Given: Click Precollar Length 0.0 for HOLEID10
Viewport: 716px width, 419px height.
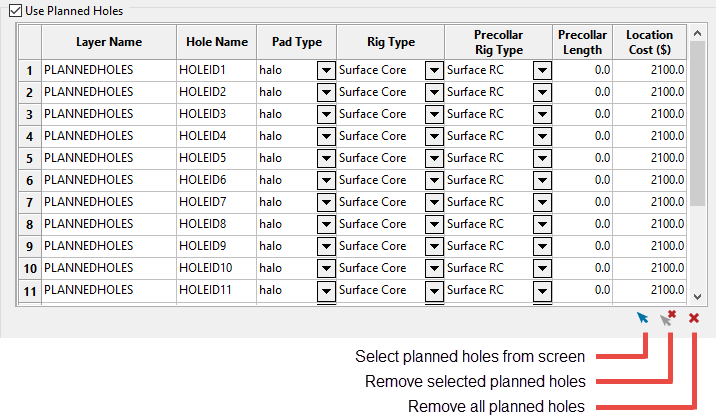Looking at the screenshot, I should coord(582,268).
